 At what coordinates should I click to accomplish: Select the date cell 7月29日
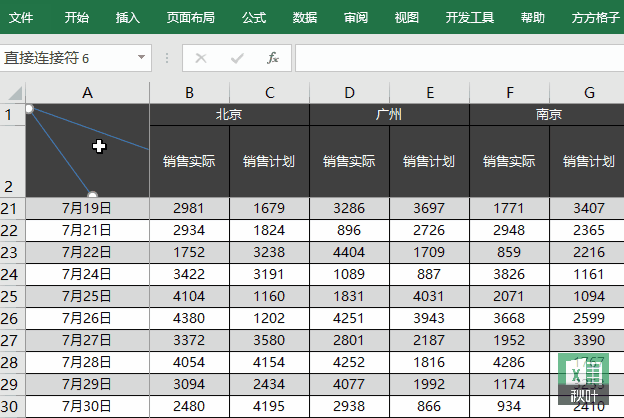coord(88,384)
